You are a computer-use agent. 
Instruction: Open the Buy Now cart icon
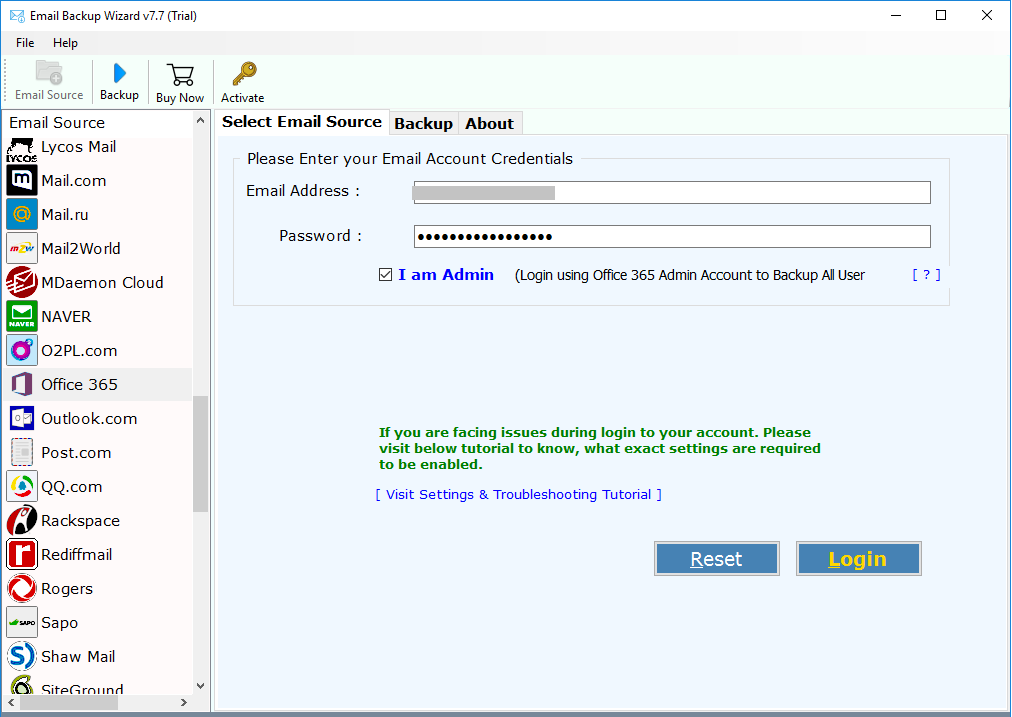pos(180,74)
